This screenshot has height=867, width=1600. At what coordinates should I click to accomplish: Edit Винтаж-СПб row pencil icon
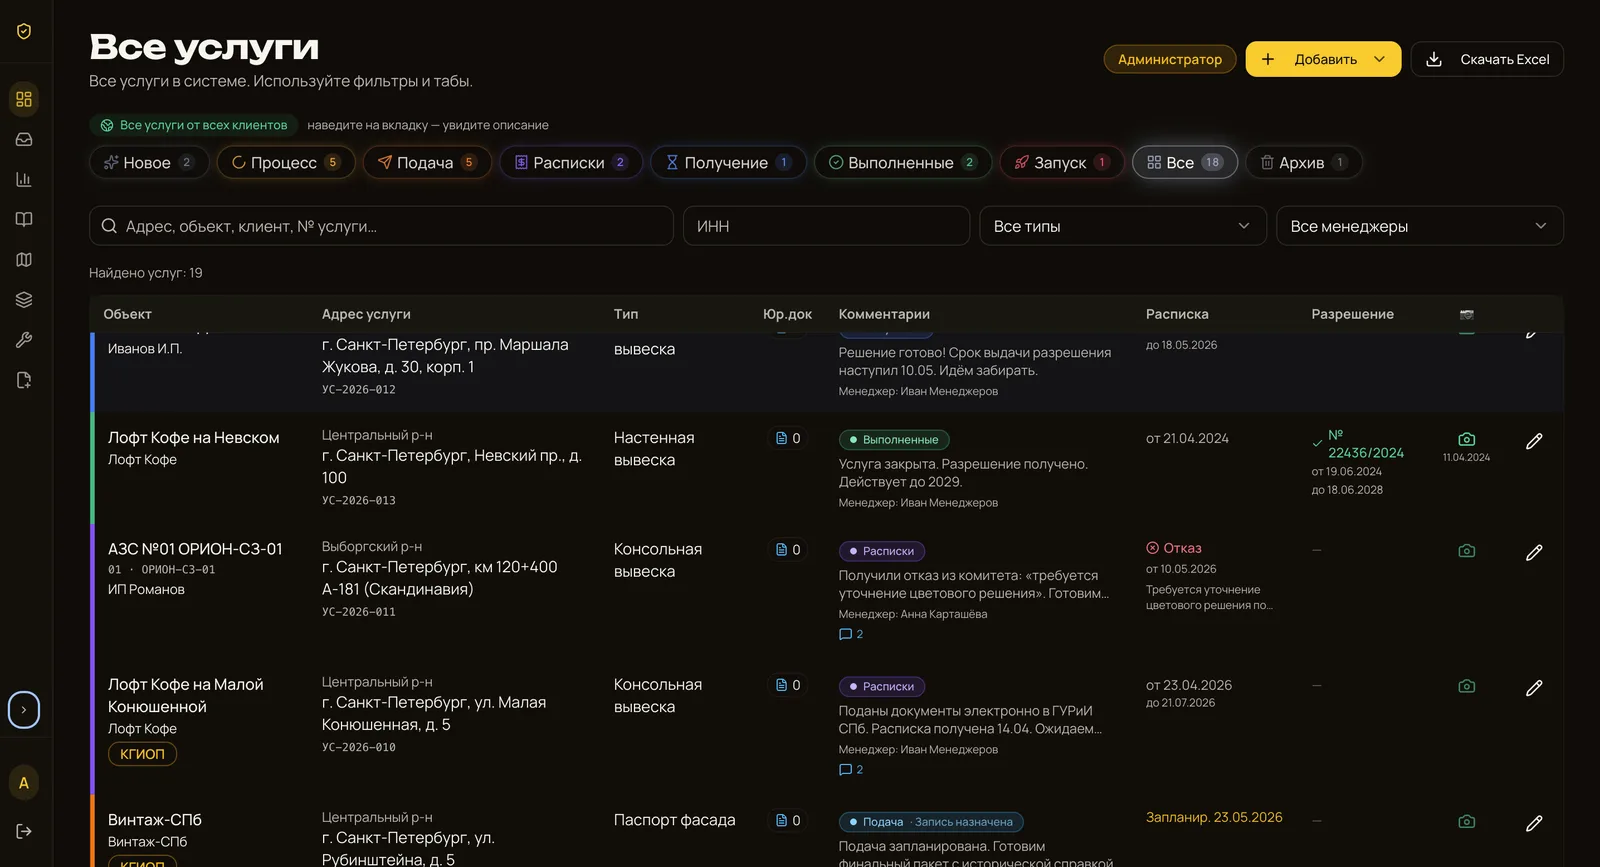[1534, 823]
